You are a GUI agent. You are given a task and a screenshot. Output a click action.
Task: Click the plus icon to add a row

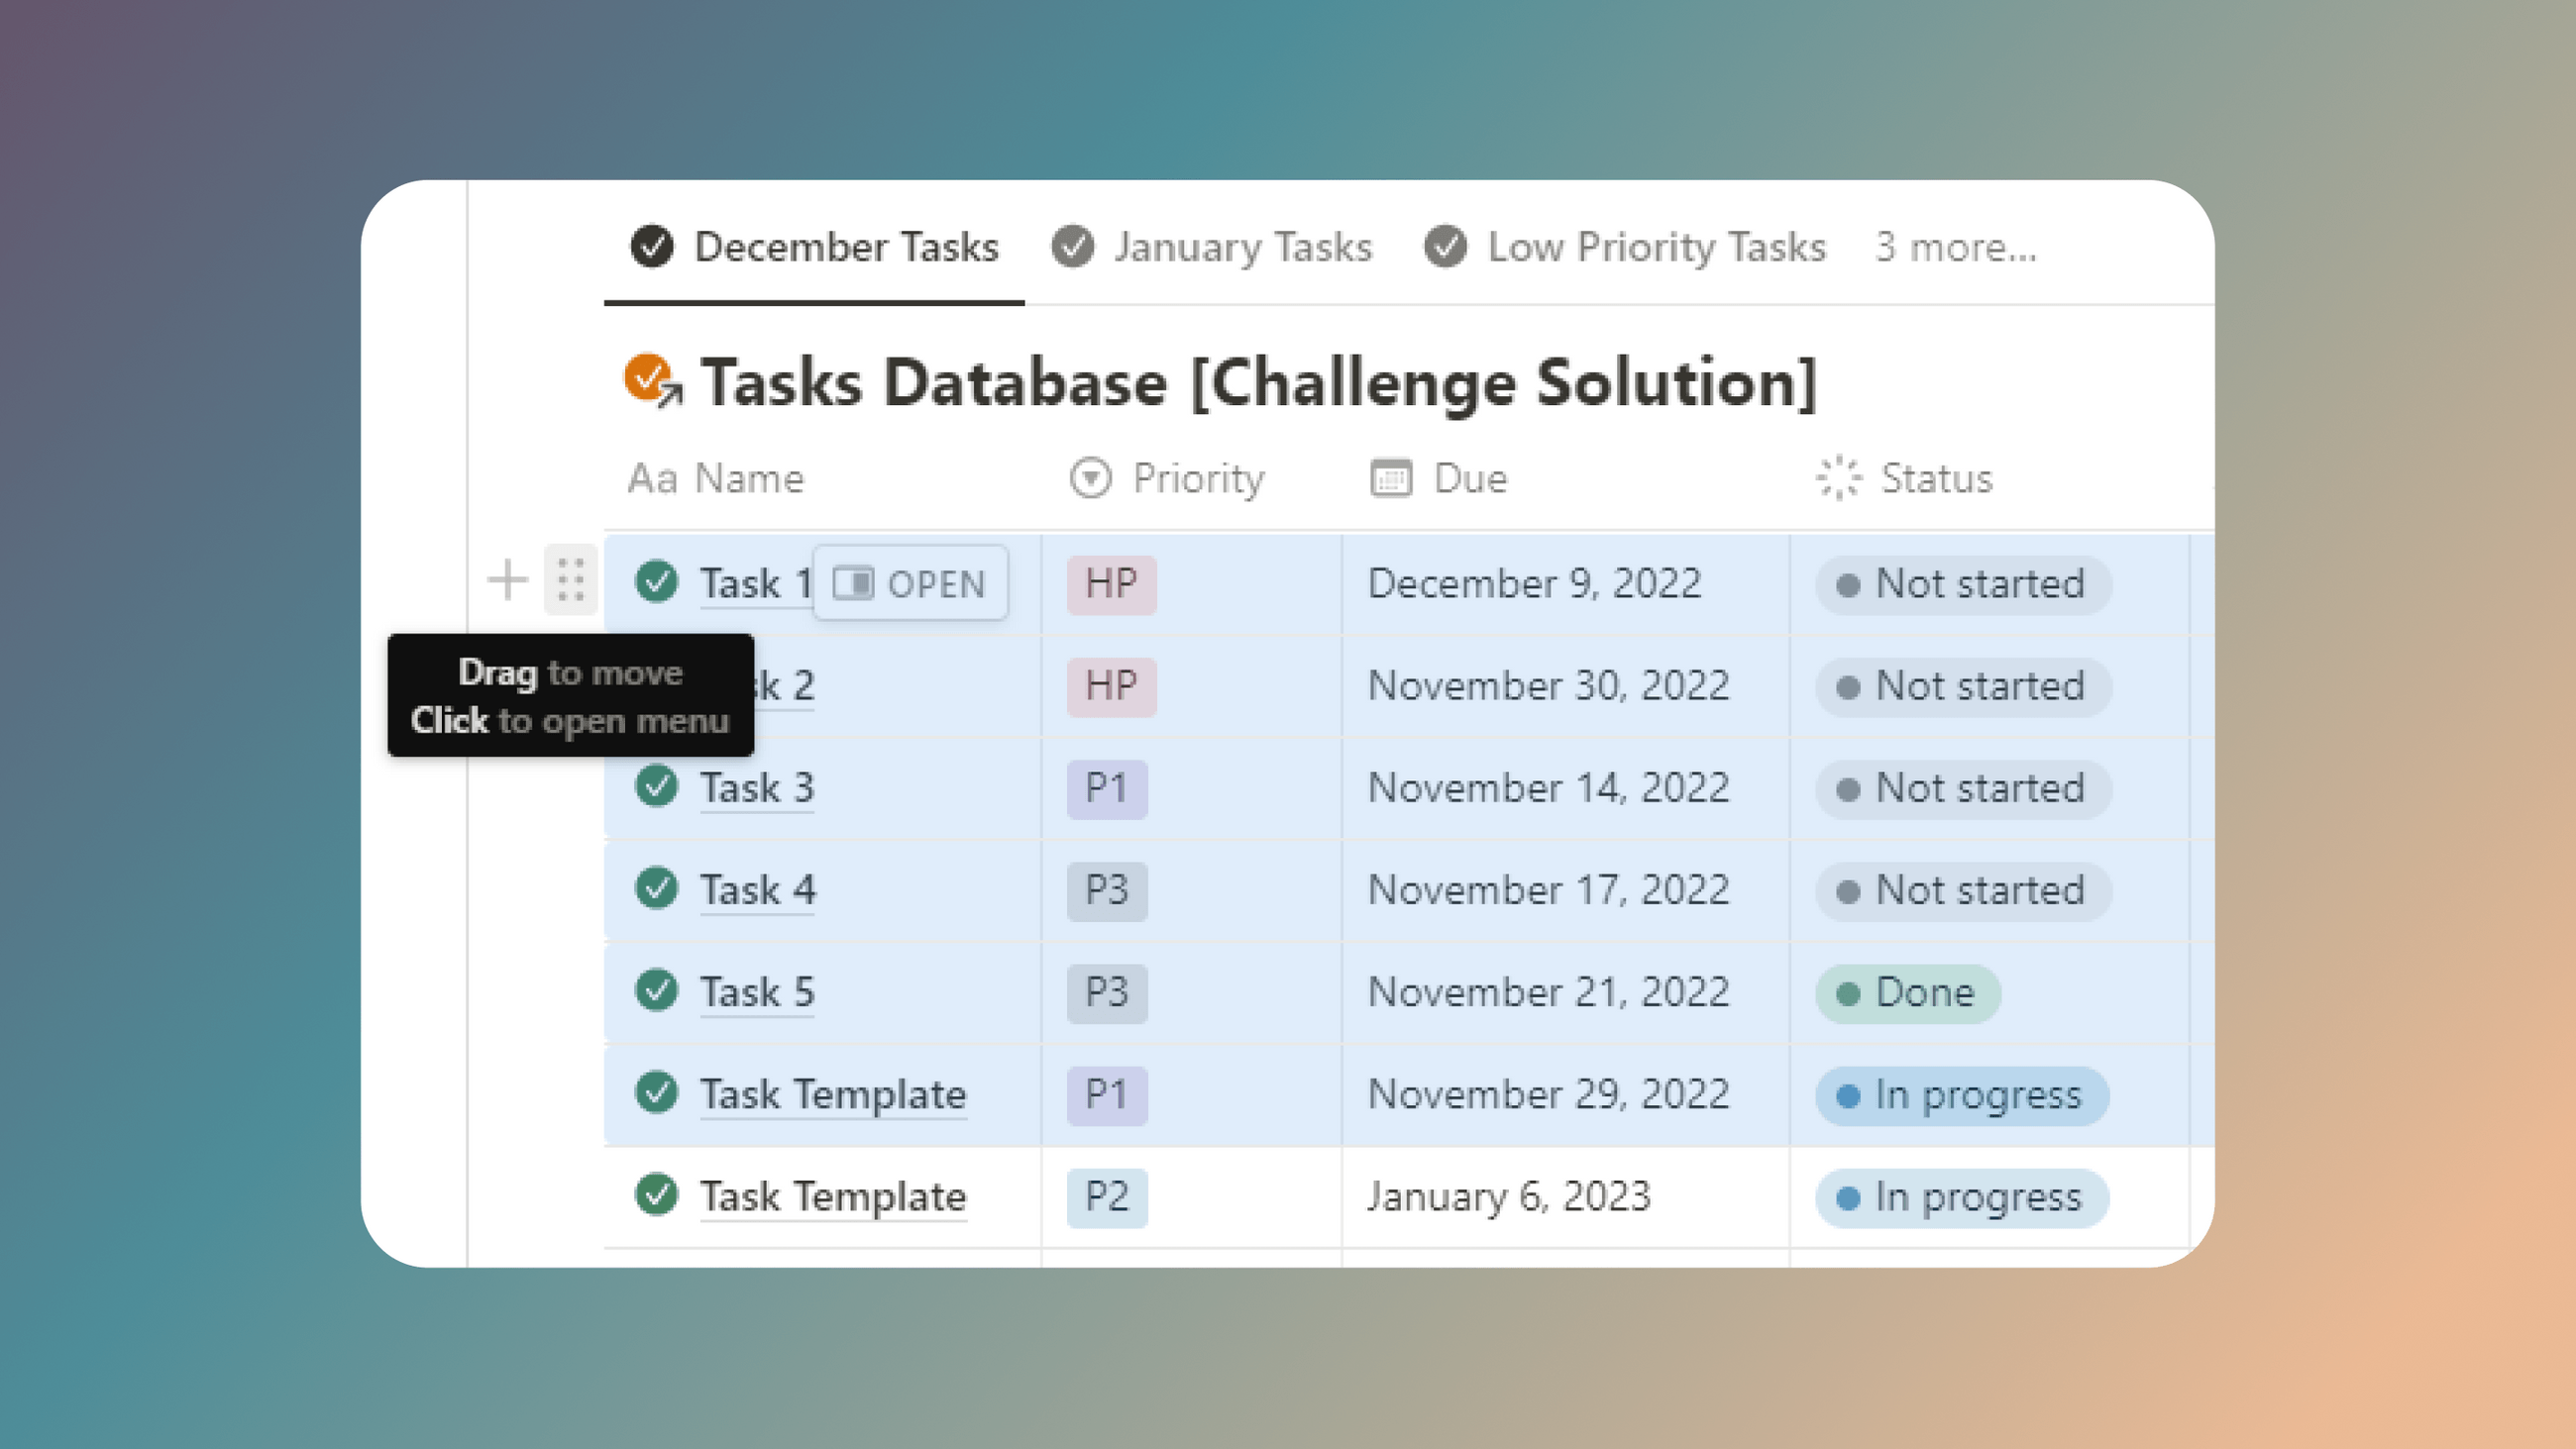click(507, 578)
